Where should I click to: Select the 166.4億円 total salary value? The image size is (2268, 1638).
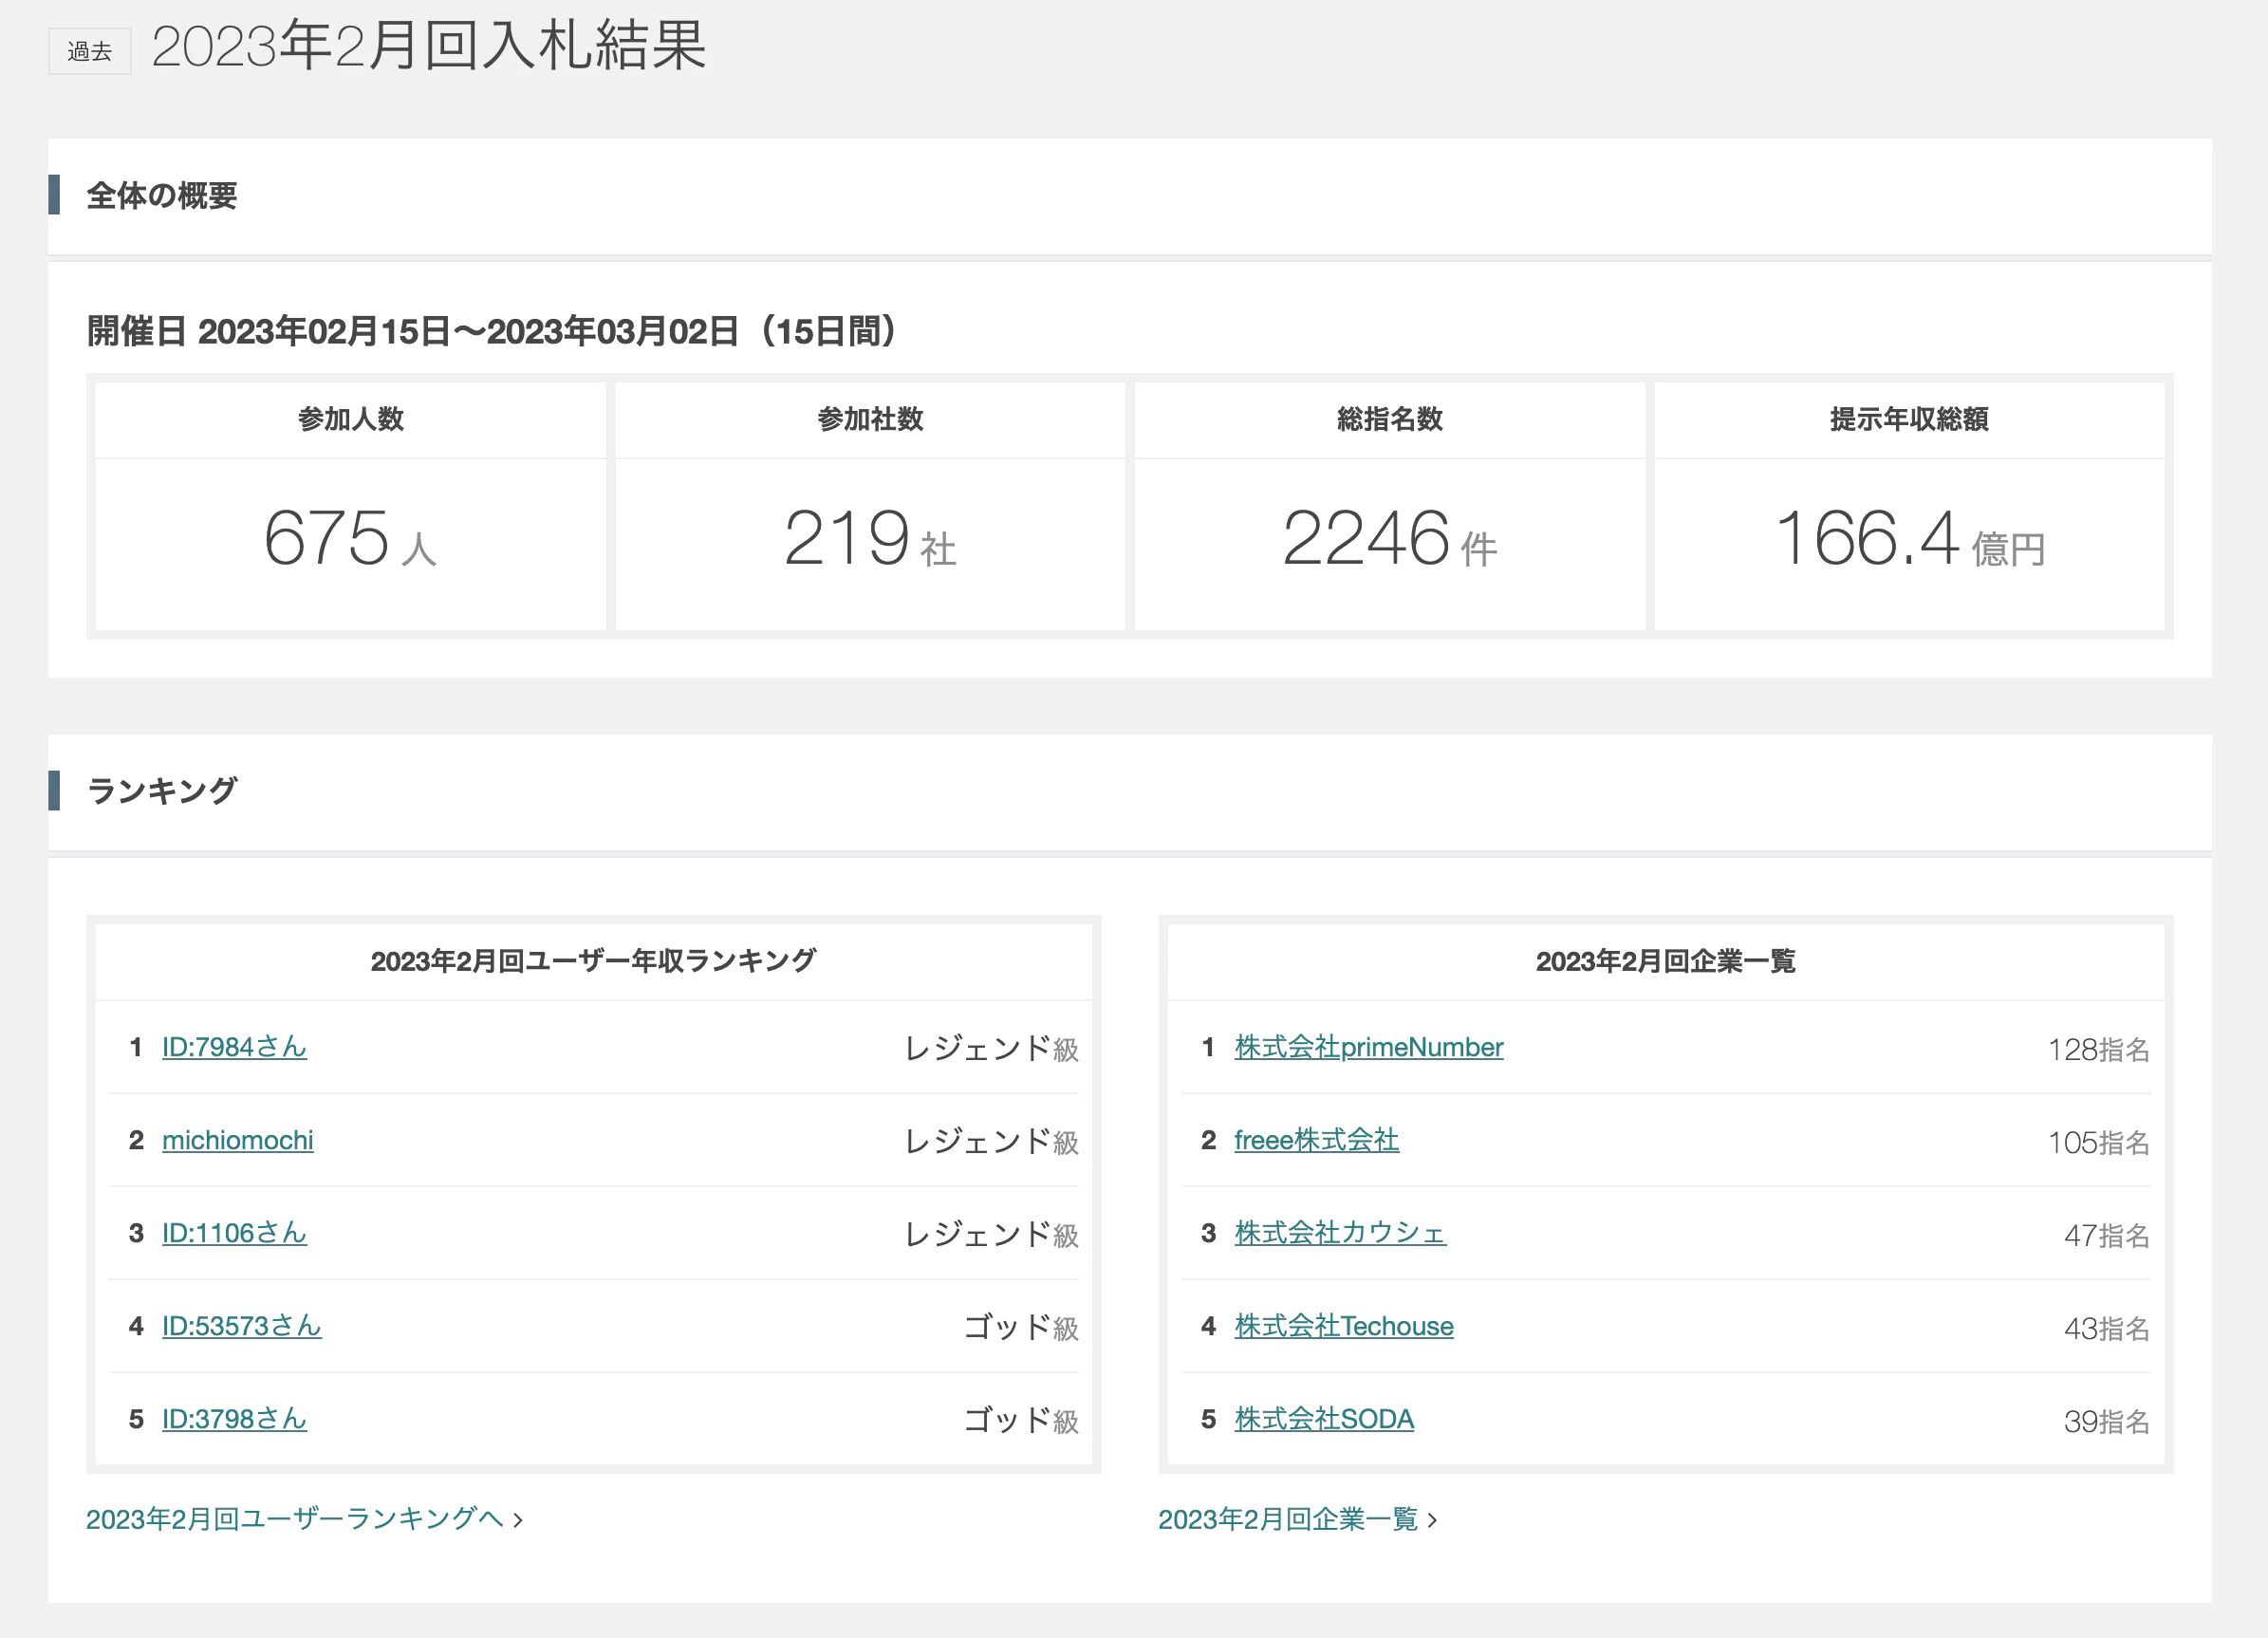point(1909,539)
